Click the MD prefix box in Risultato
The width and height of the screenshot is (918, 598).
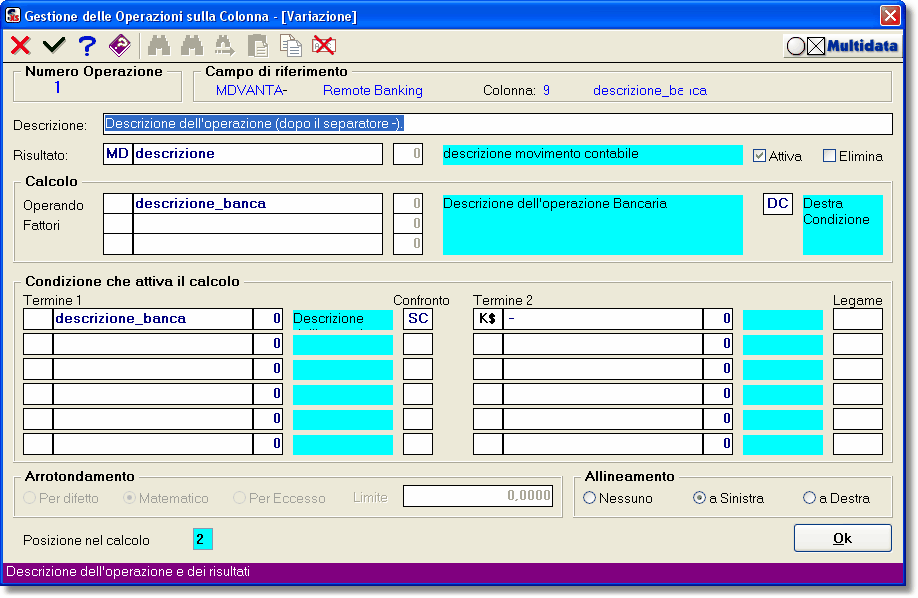[118, 154]
